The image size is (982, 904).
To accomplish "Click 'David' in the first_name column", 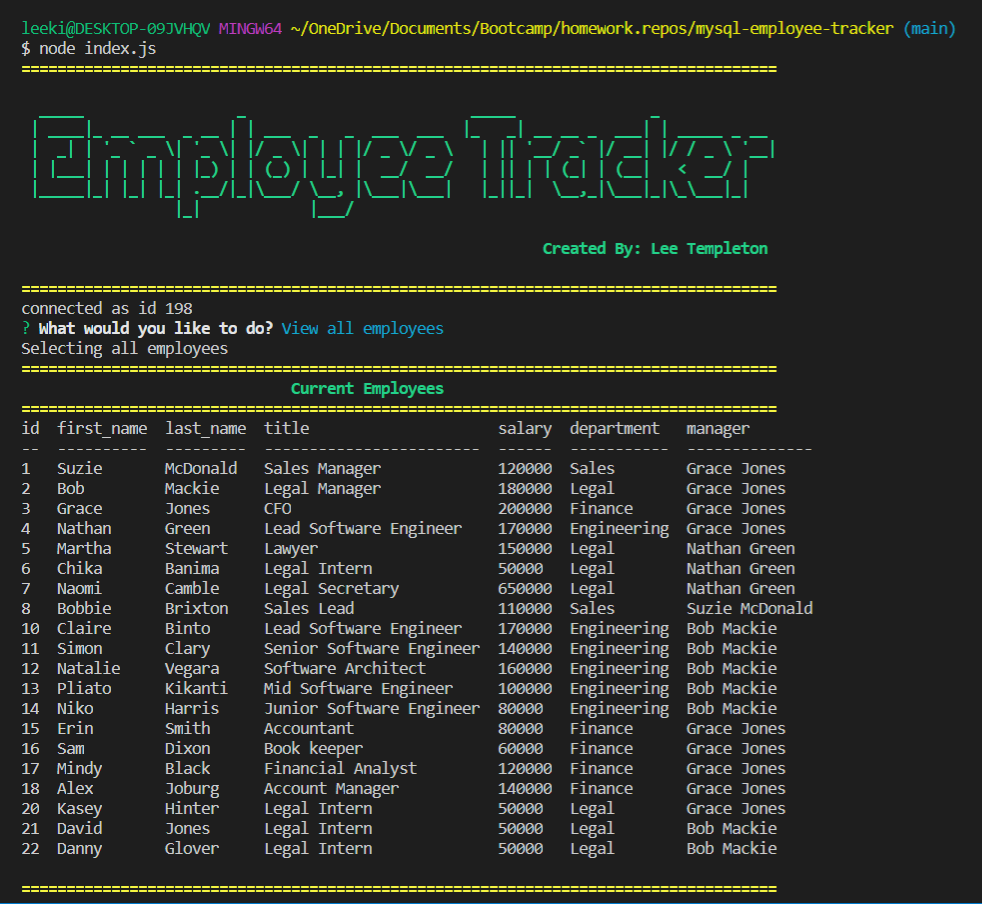I will tap(80, 829).
